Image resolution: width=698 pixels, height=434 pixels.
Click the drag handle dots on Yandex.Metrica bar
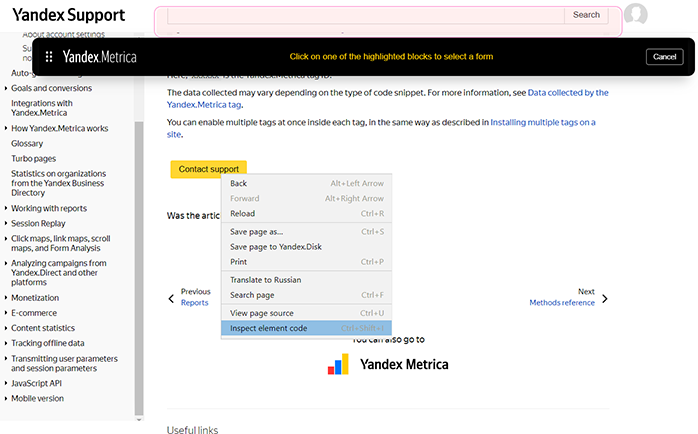[49, 57]
